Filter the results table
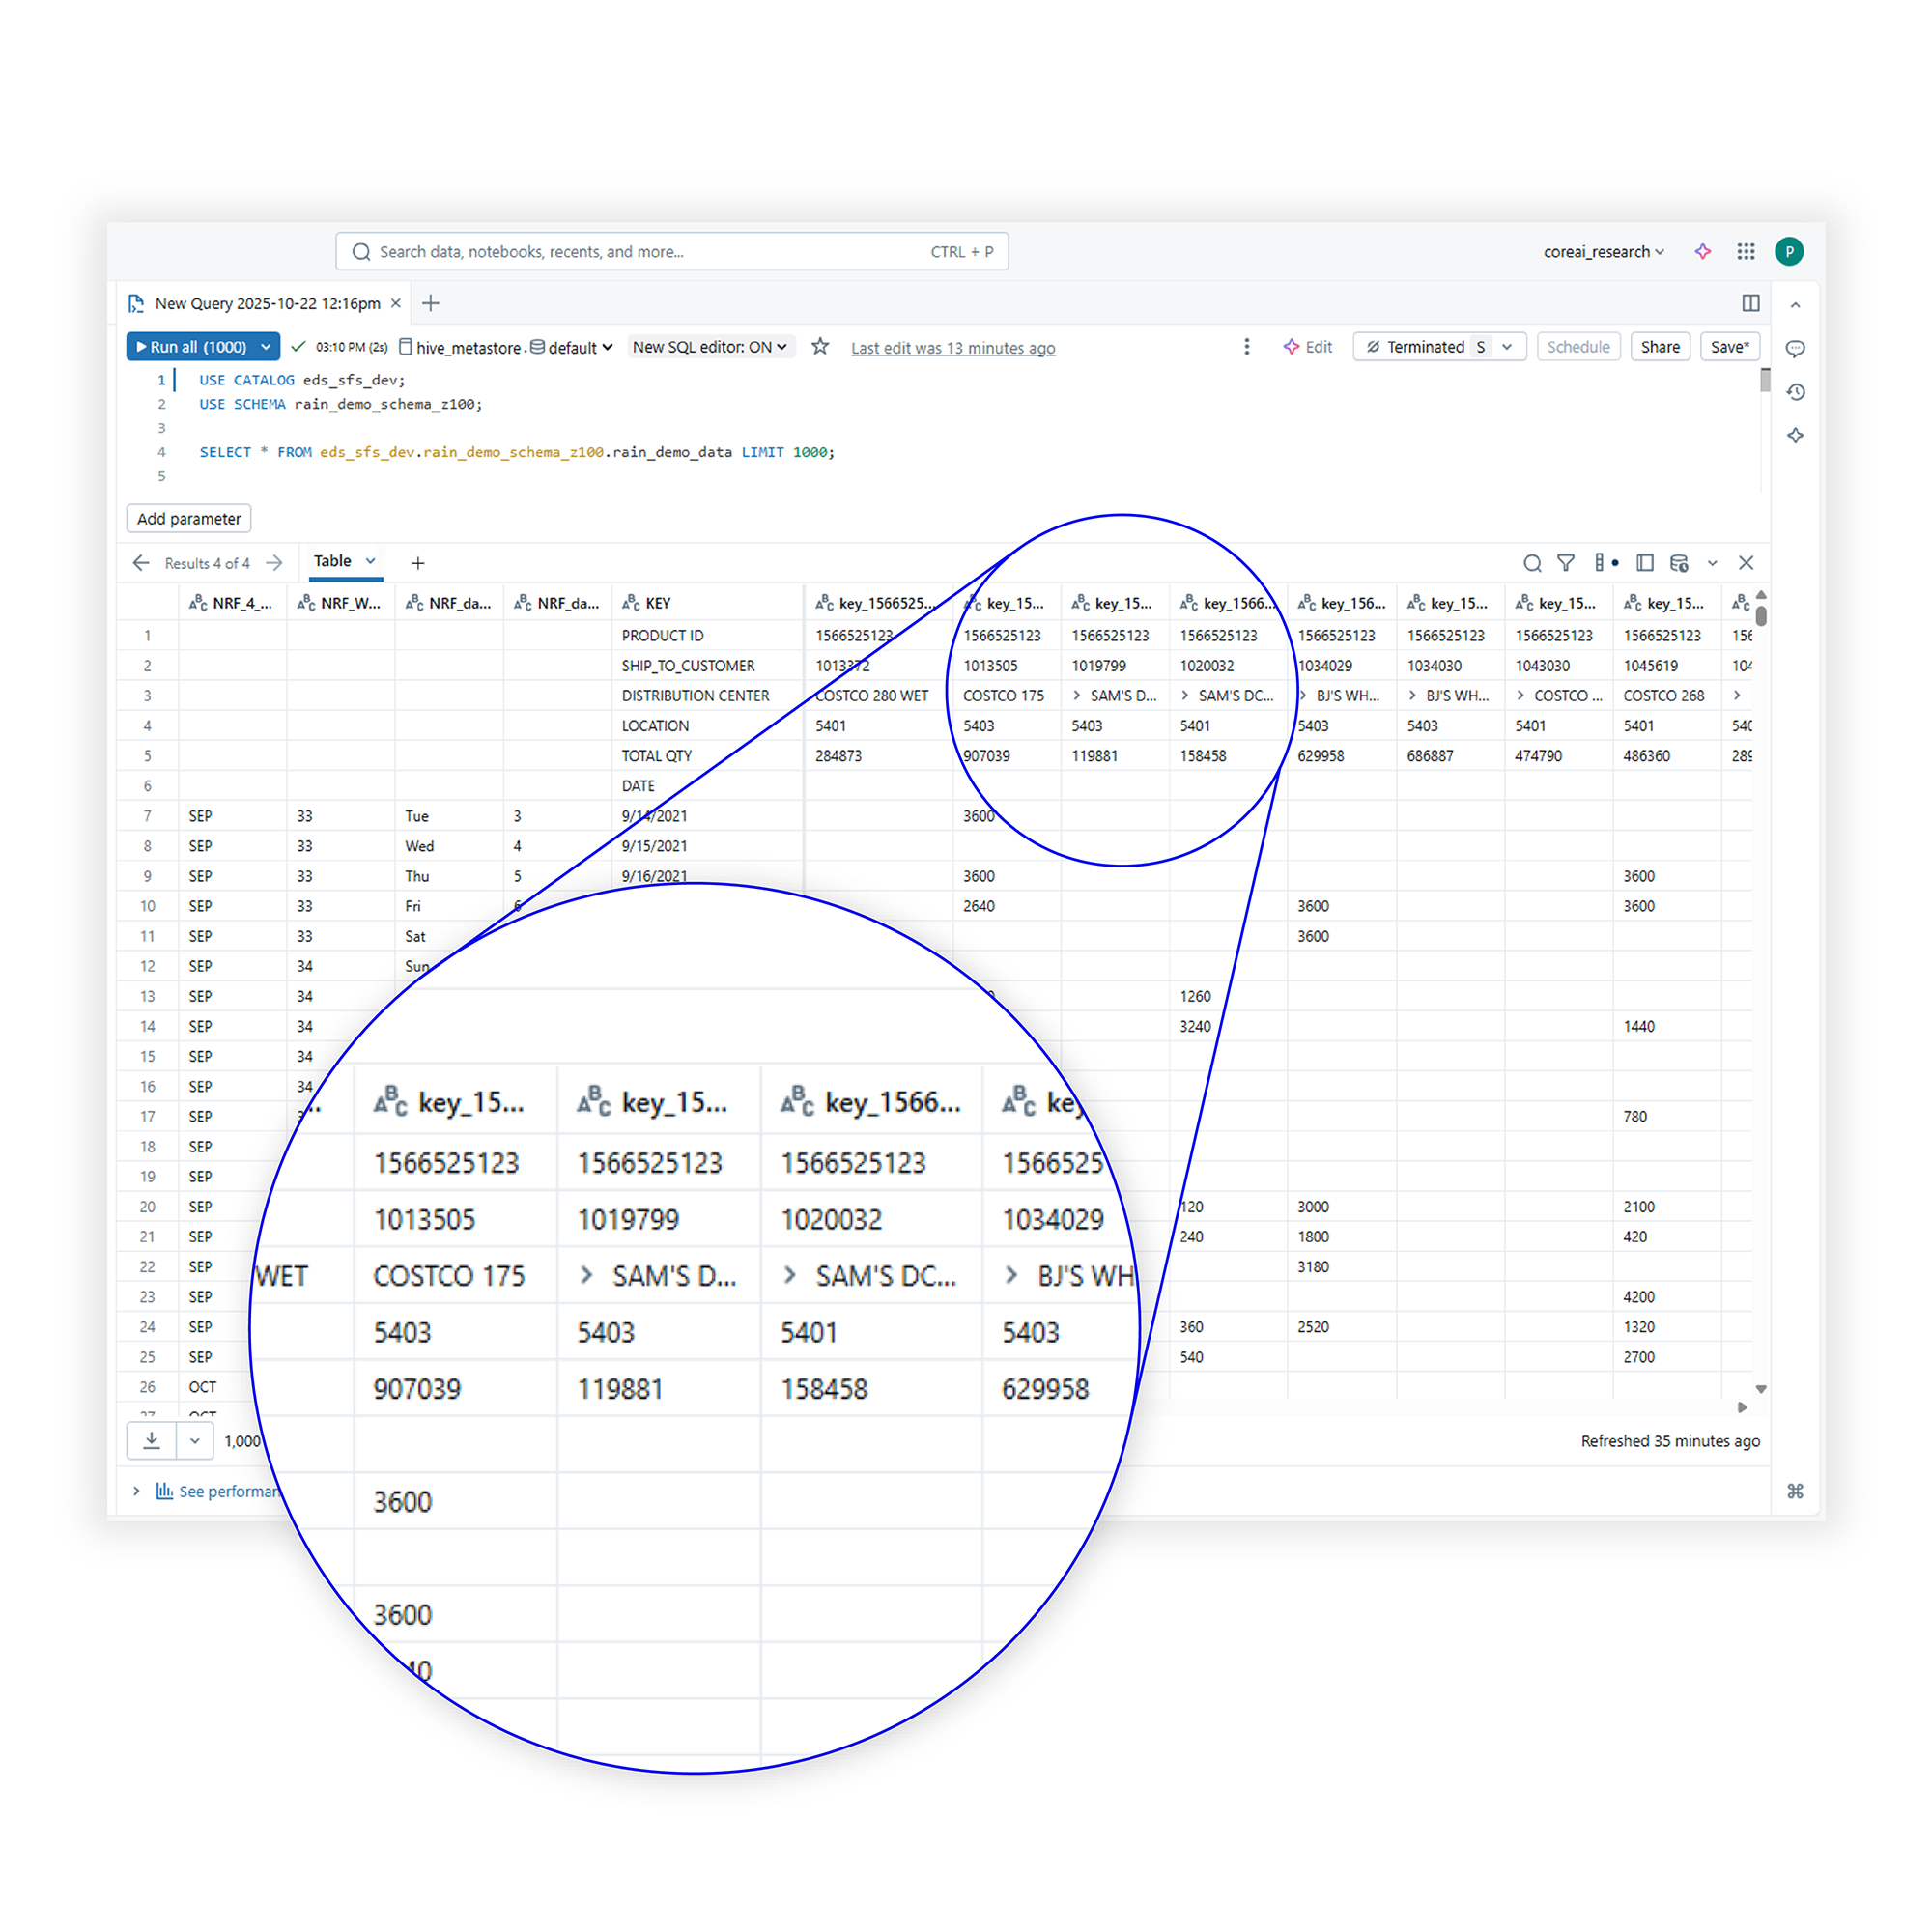The width and height of the screenshot is (1932, 1932). pyautogui.click(x=1566, y=562)
